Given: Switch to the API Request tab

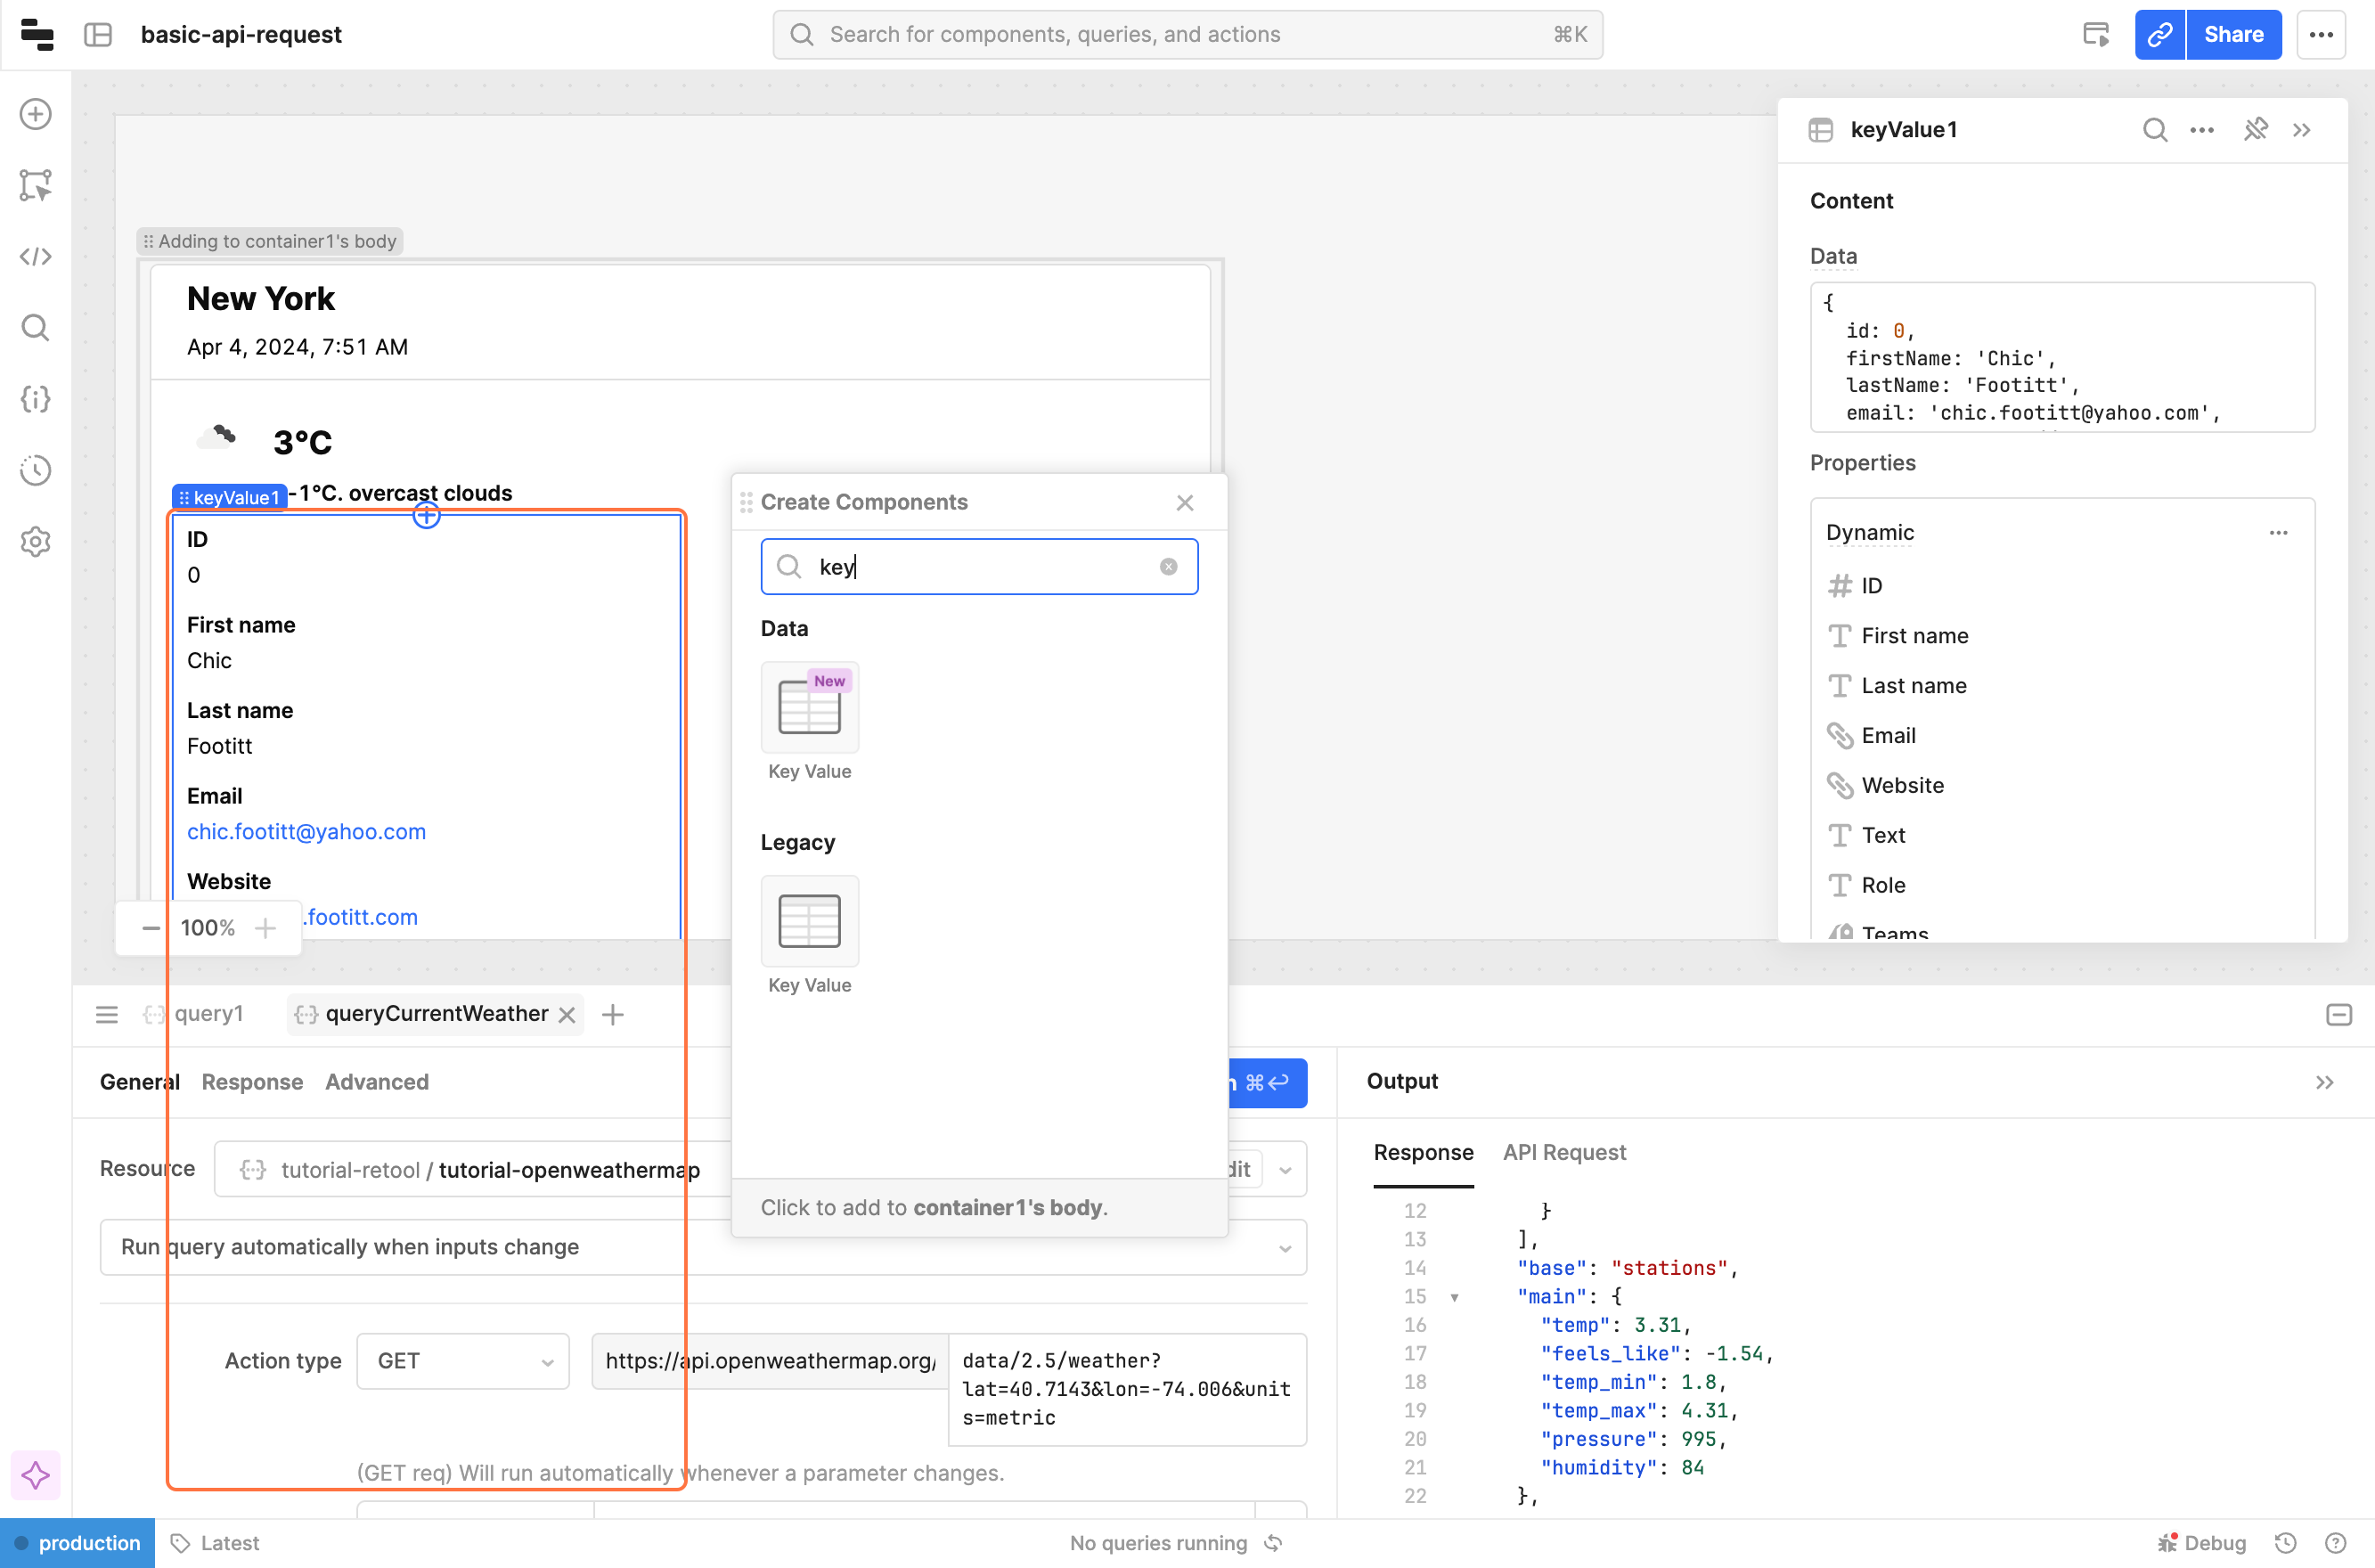Looking at the screenshot, I should tap(1564, 1152).
